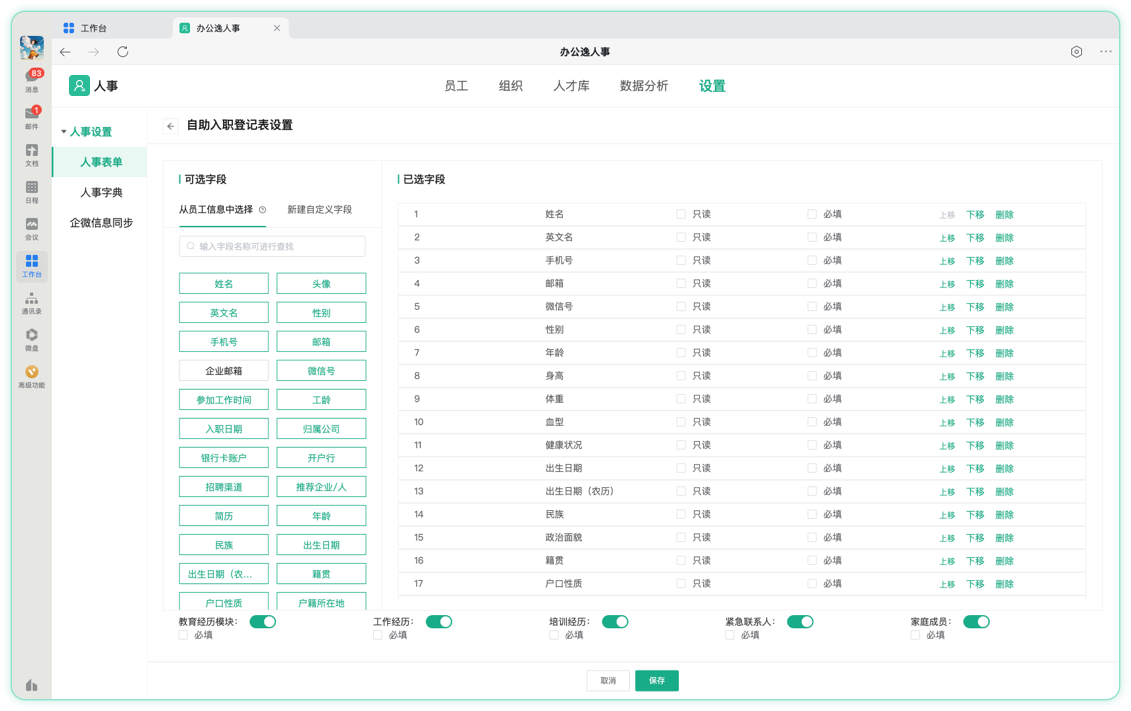Check 必填 under 家庭成员

[x=915, y=635]
